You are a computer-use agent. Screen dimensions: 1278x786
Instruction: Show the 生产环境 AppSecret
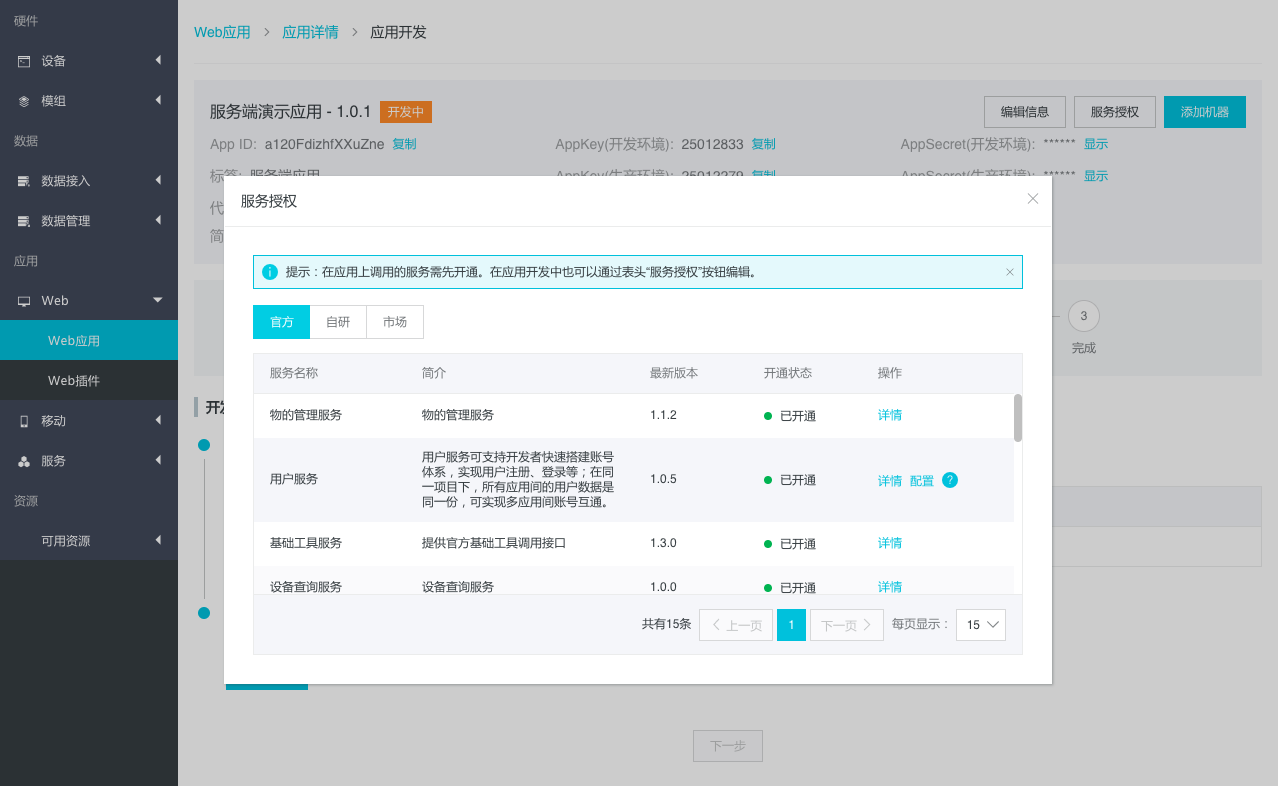tap(1096, 176)
